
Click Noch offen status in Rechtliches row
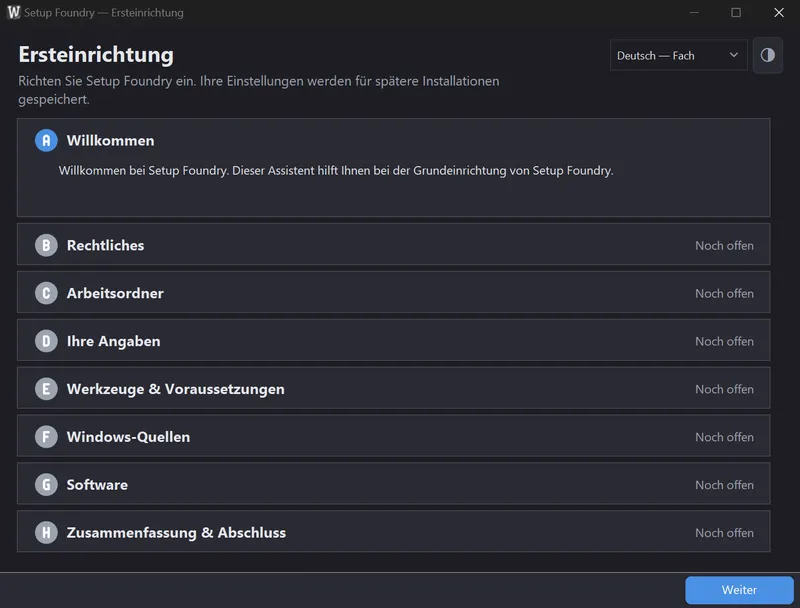click(724, 245)
